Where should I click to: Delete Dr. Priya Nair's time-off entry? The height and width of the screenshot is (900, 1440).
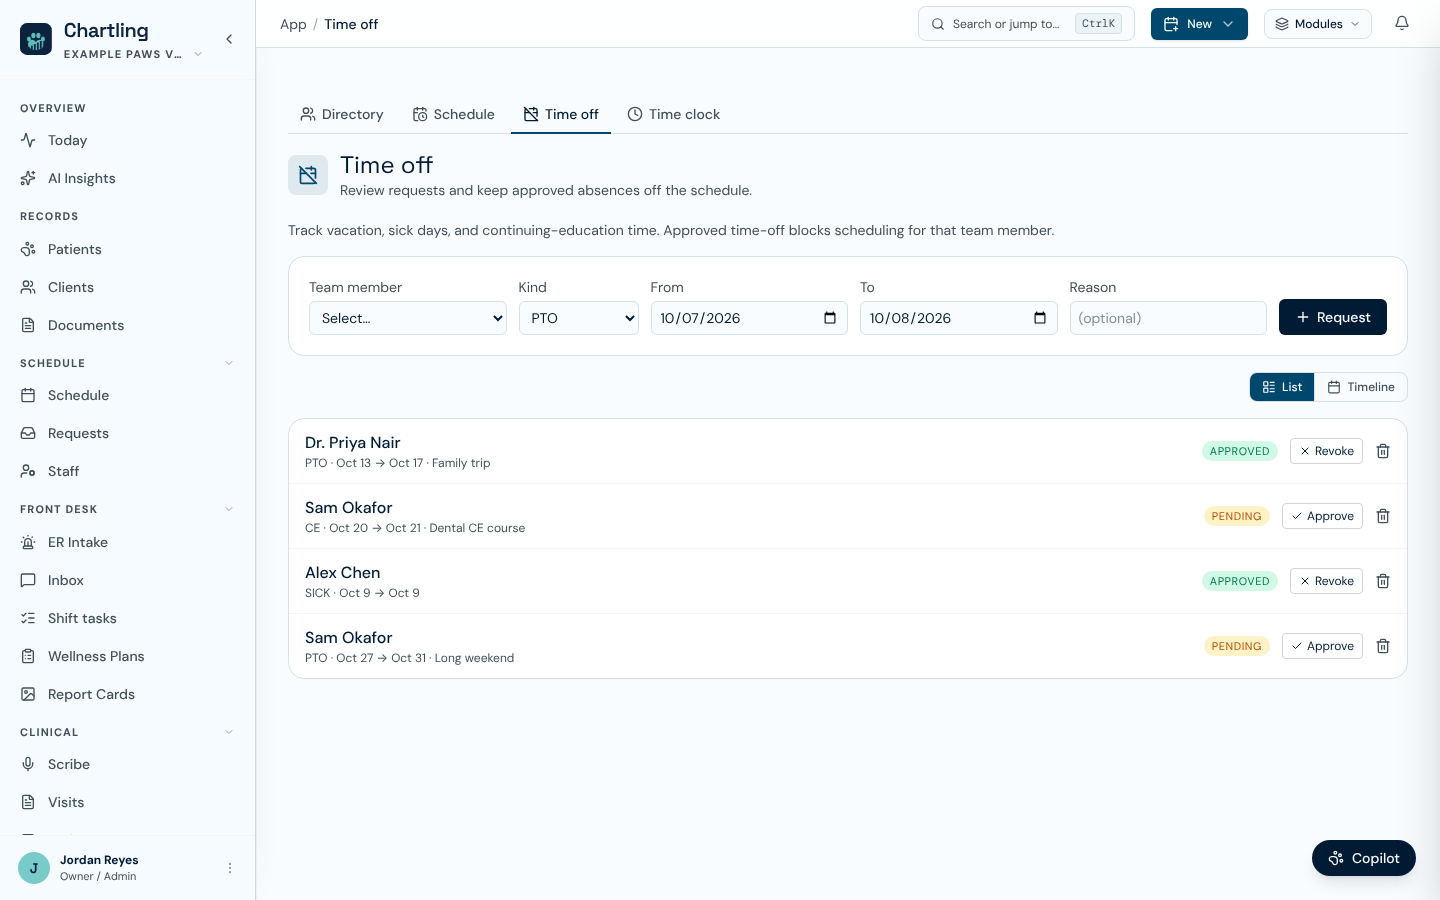1383,451
